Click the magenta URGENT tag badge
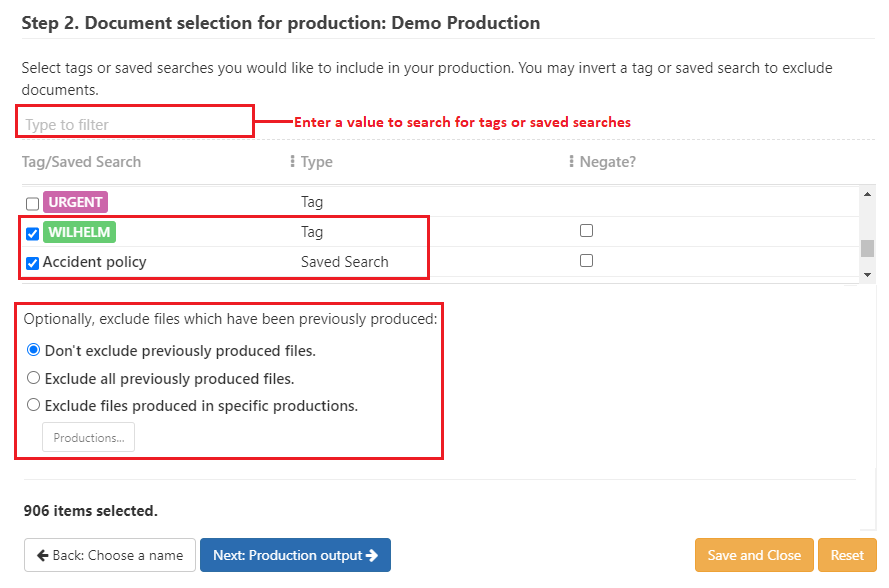The height and width of the screenshot is (588, 889). click(x=75, y=202)
